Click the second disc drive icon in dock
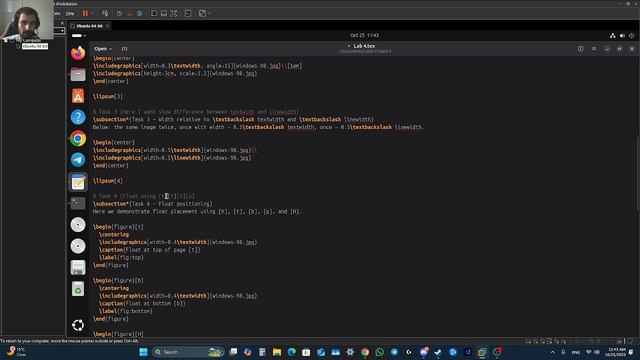640x360 pixels. pos(78,246)
